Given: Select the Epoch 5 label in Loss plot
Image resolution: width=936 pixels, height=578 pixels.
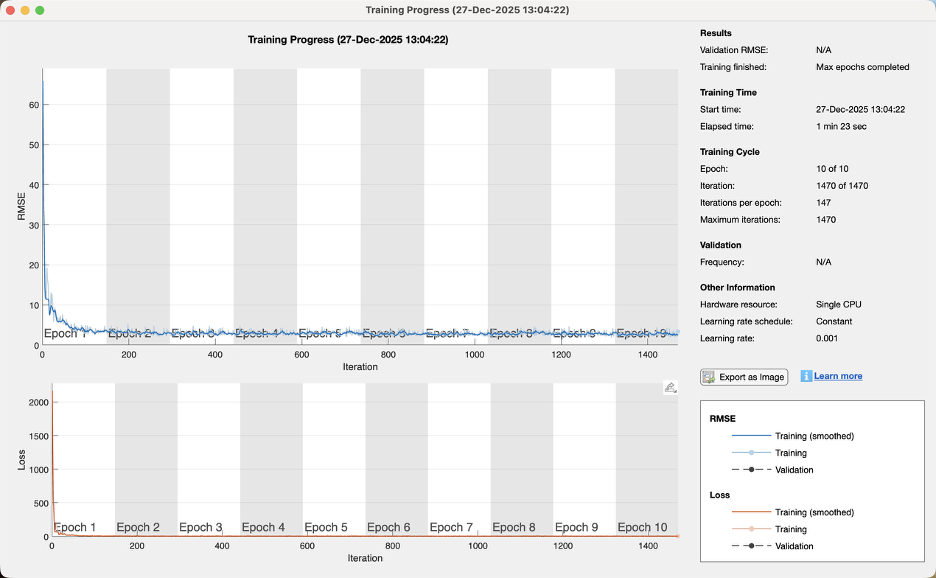Looking at the screenshot, I should pyautogui.click(x=326, y=527).
